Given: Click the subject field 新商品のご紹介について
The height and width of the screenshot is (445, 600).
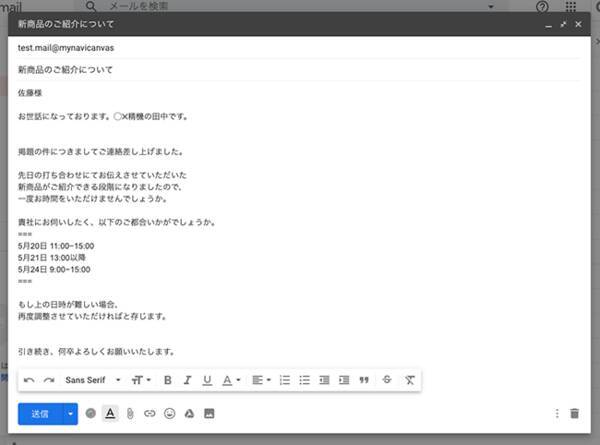Looking at the screenshot, I should coord(298,70).
